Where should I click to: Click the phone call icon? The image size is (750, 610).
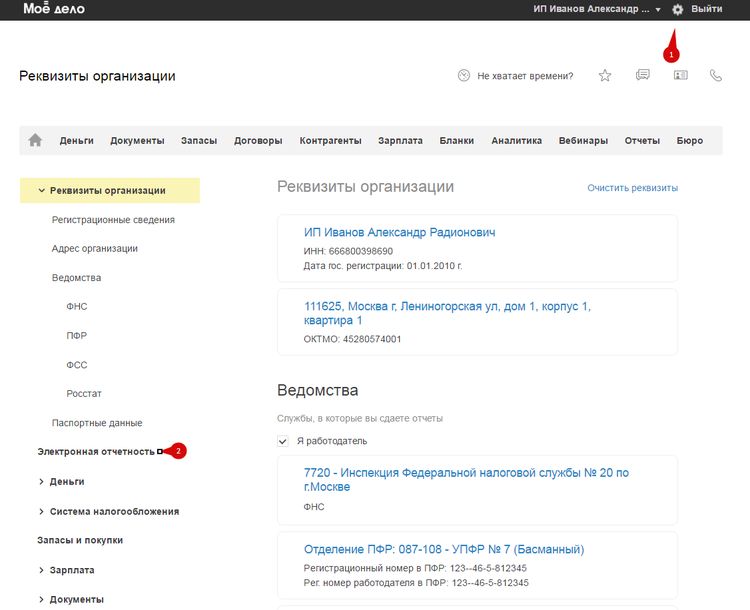tap(716, 75)
